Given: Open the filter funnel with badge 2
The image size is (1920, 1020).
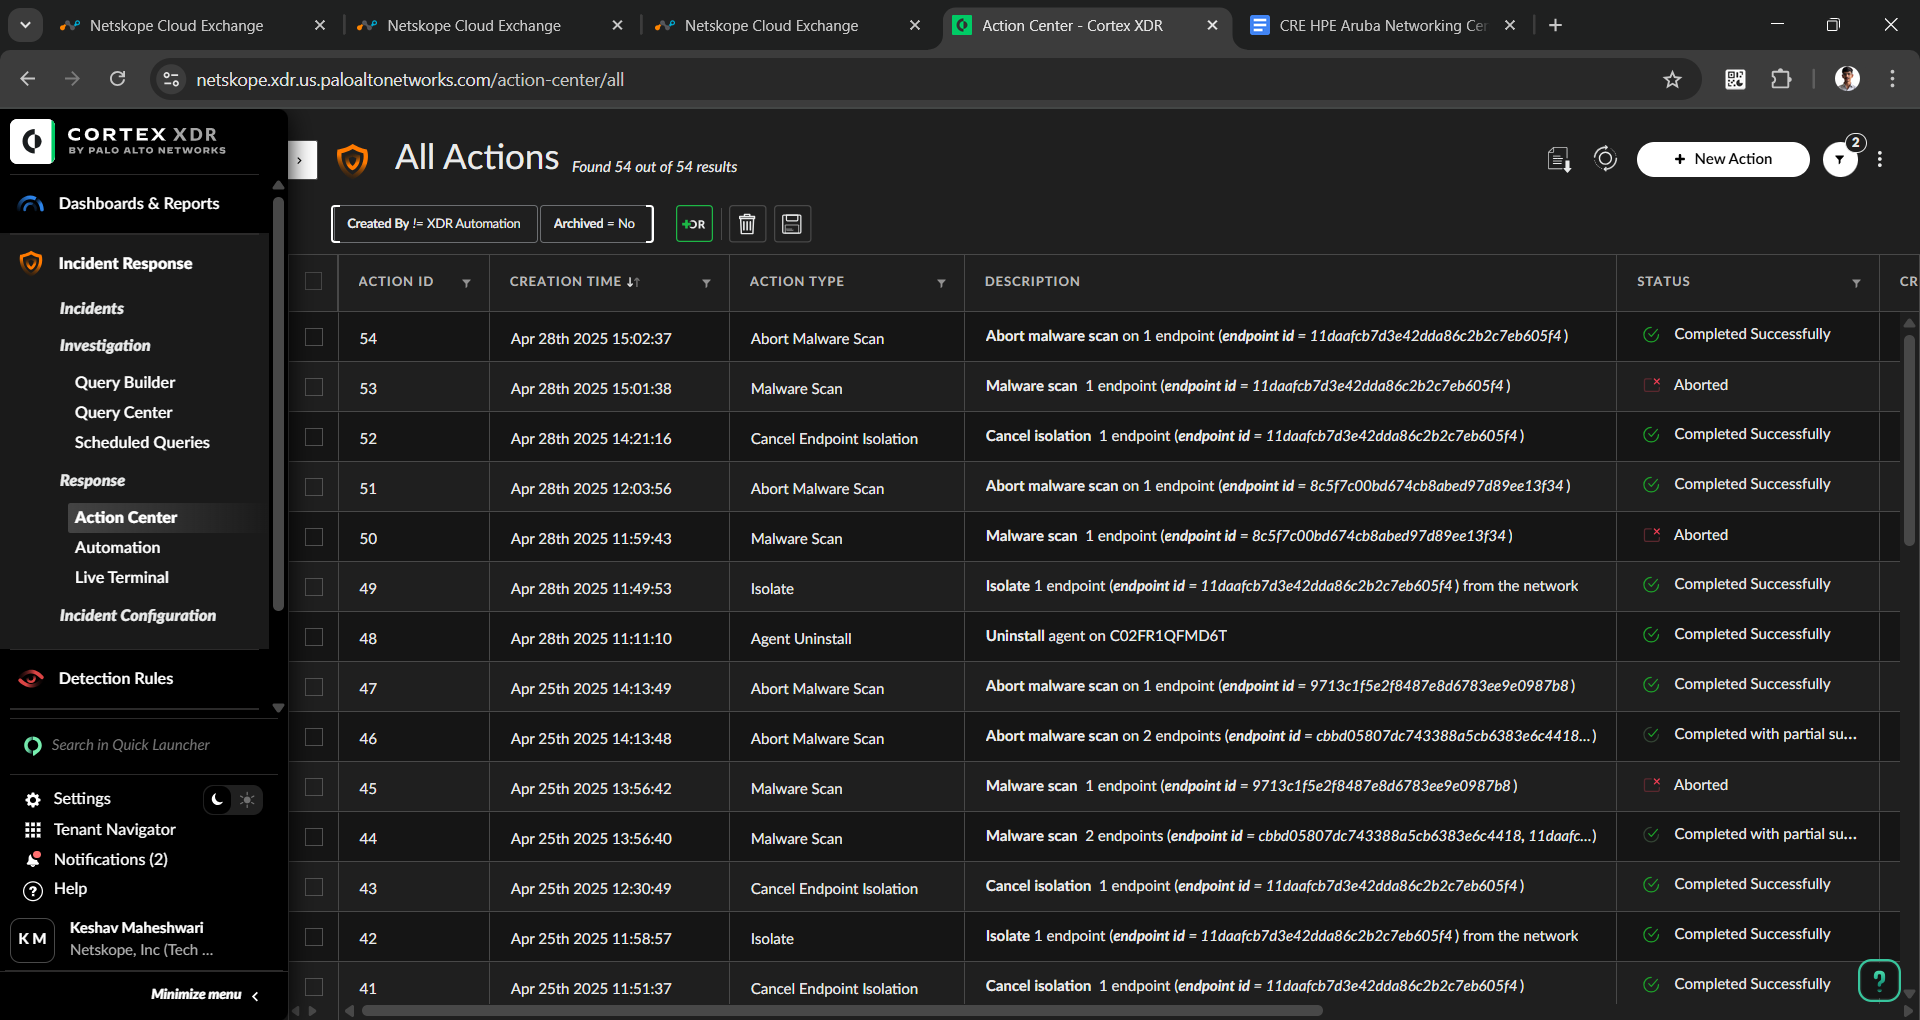Looking at the screenshot, I should (x=1841, y=159).
